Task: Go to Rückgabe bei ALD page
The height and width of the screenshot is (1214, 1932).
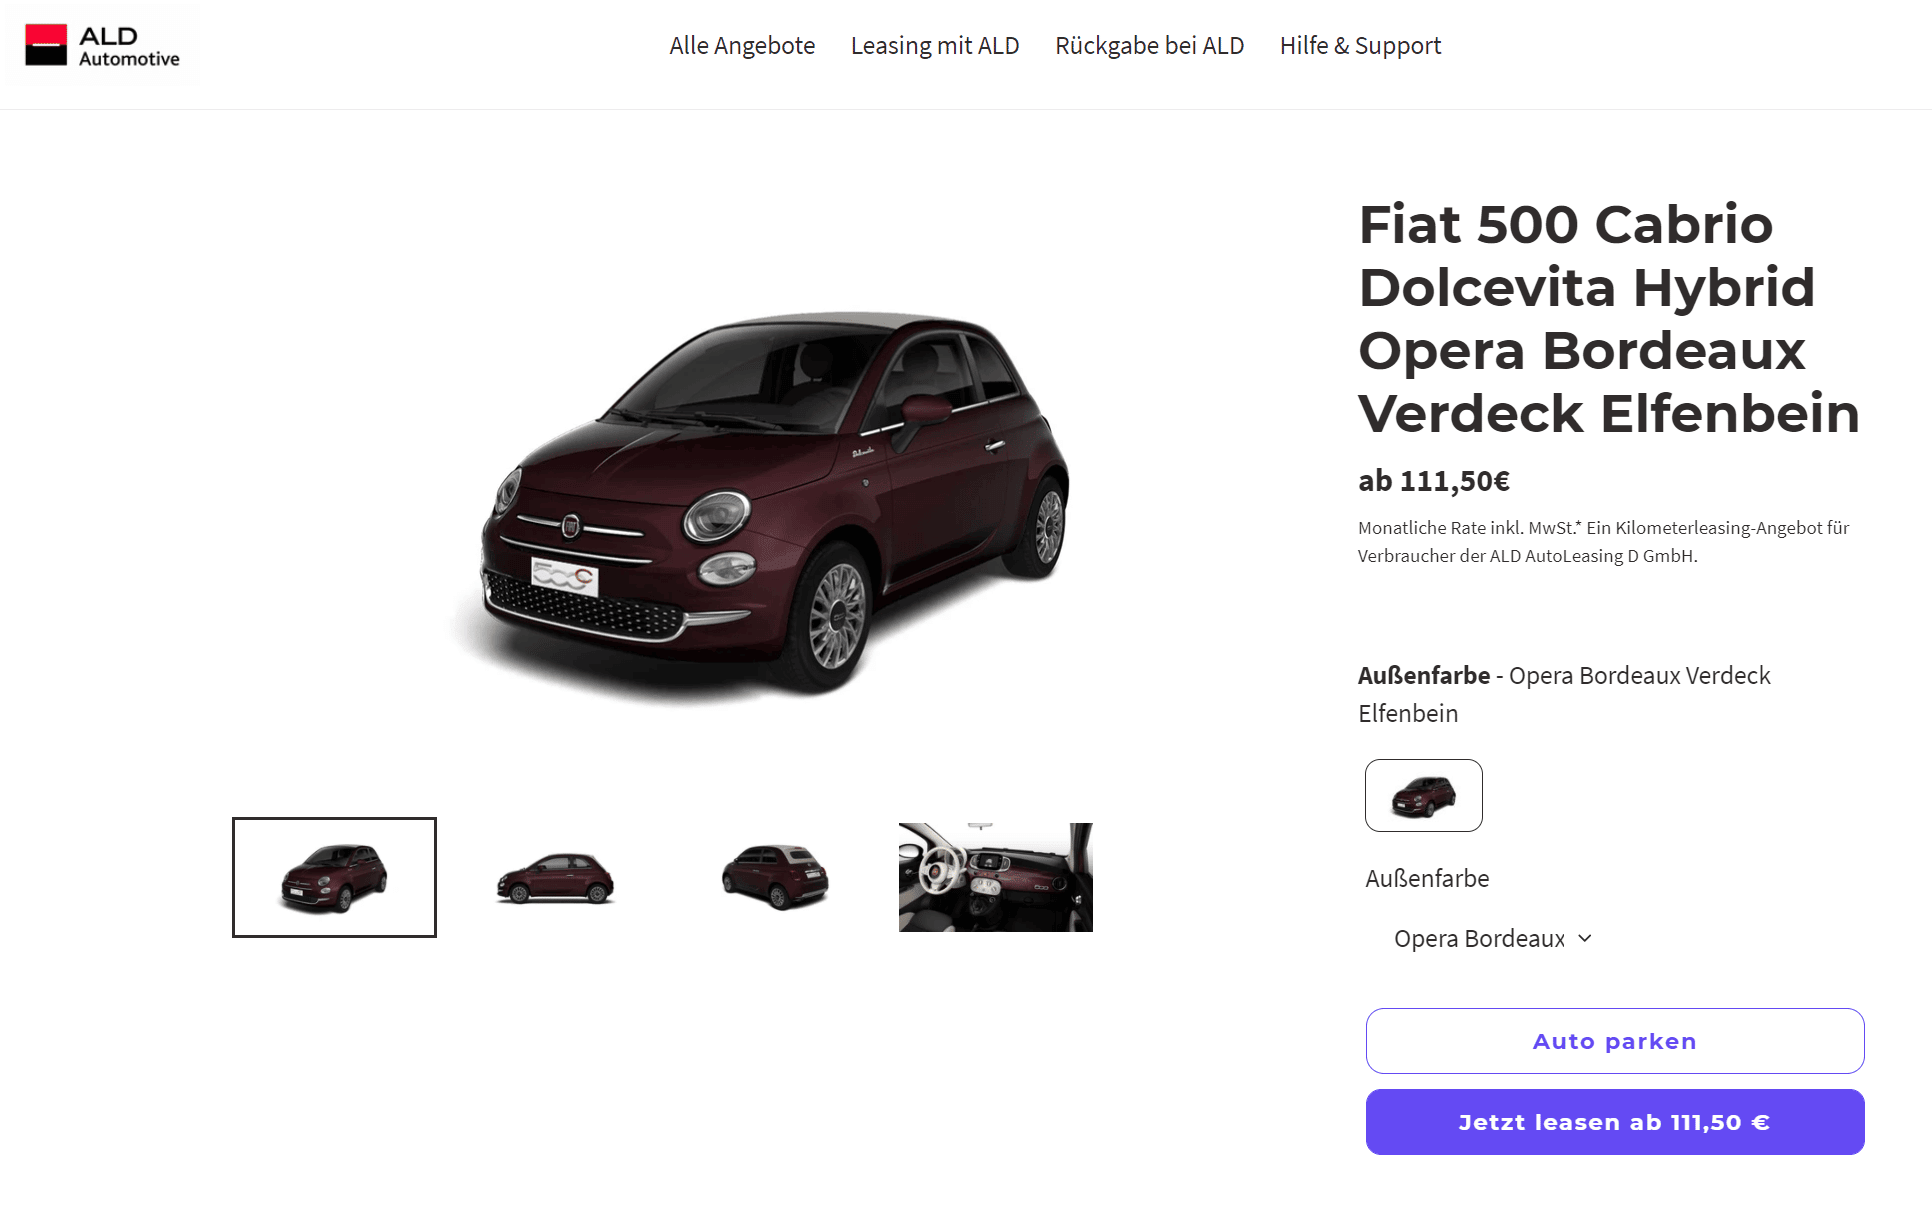Action: [1149, 46]
